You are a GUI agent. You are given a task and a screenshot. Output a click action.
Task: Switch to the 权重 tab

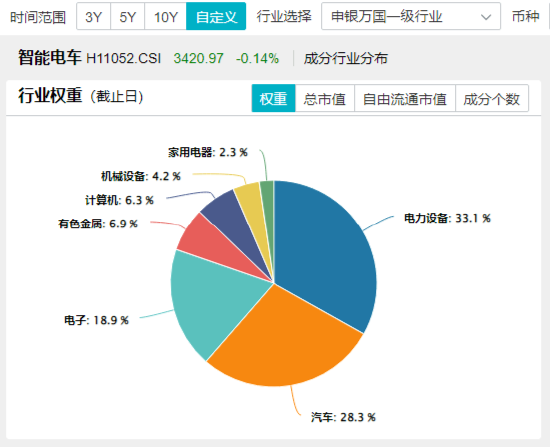click(274, 99)
